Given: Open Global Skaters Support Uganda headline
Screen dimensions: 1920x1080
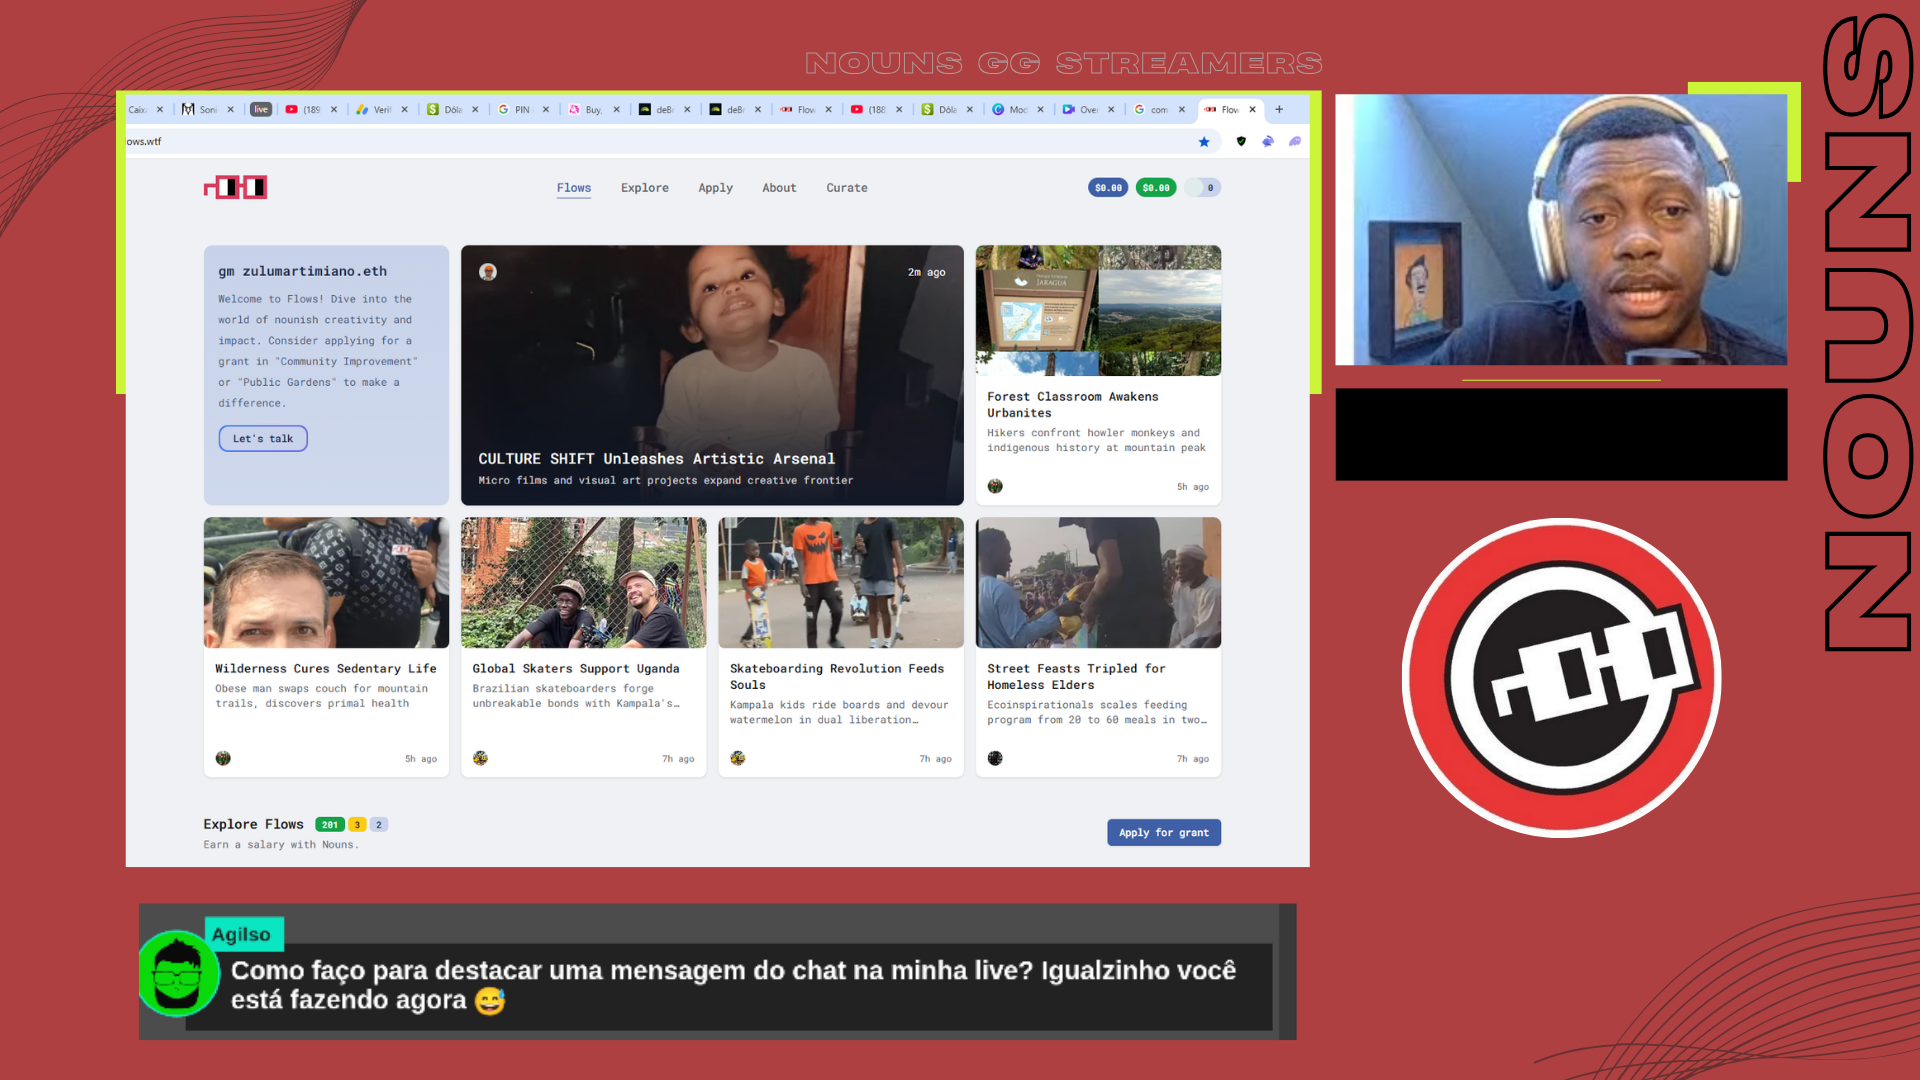Looking at the screenshot, I should click(x=576, y=669).
